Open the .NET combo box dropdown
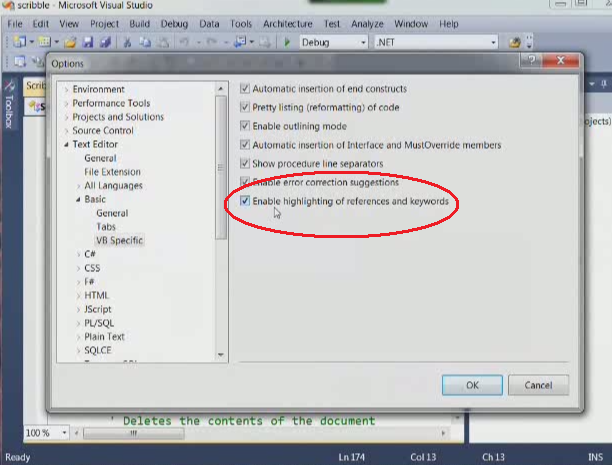The image size is (612, 465). (x=493, y=42)
